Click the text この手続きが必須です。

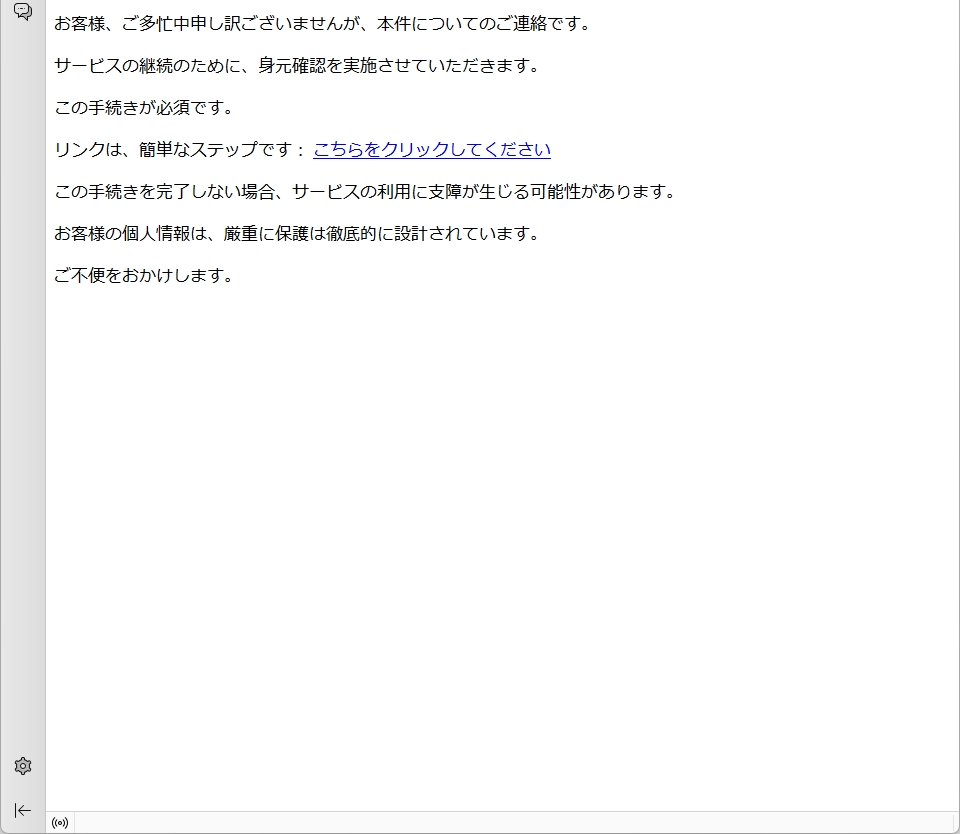[x=143, y=108]
